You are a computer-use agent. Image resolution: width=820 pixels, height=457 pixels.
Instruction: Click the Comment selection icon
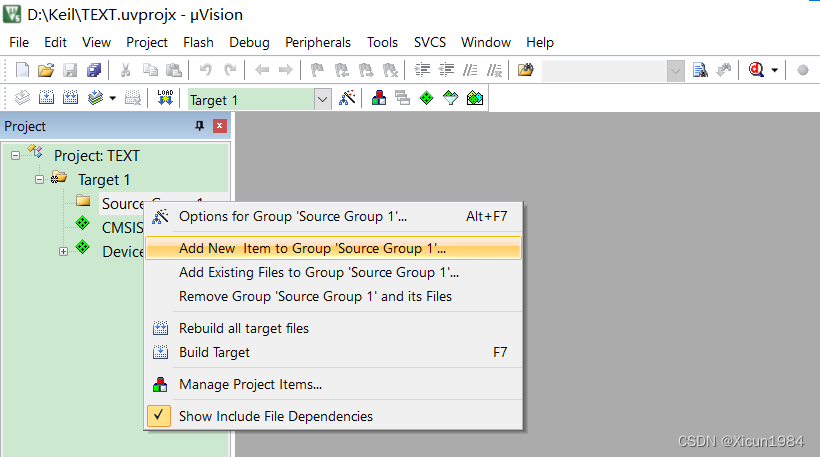point(470,70)
